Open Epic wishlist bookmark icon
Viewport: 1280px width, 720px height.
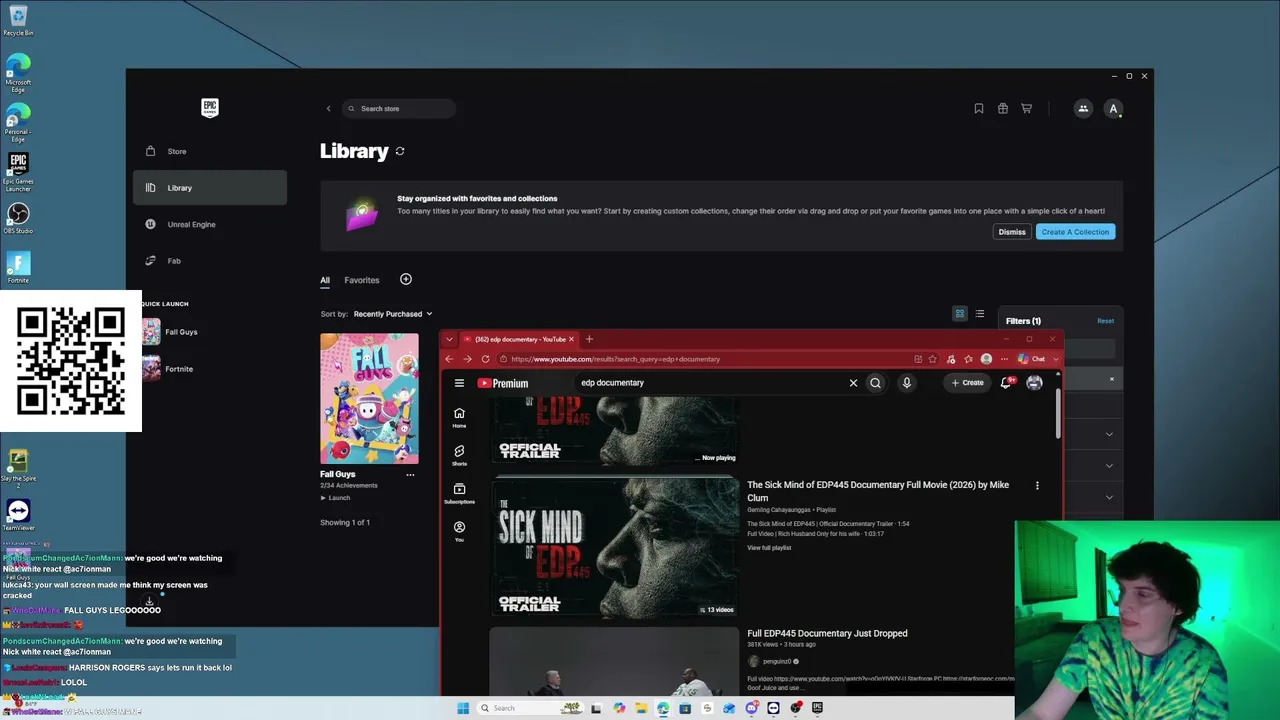[979, 109]
